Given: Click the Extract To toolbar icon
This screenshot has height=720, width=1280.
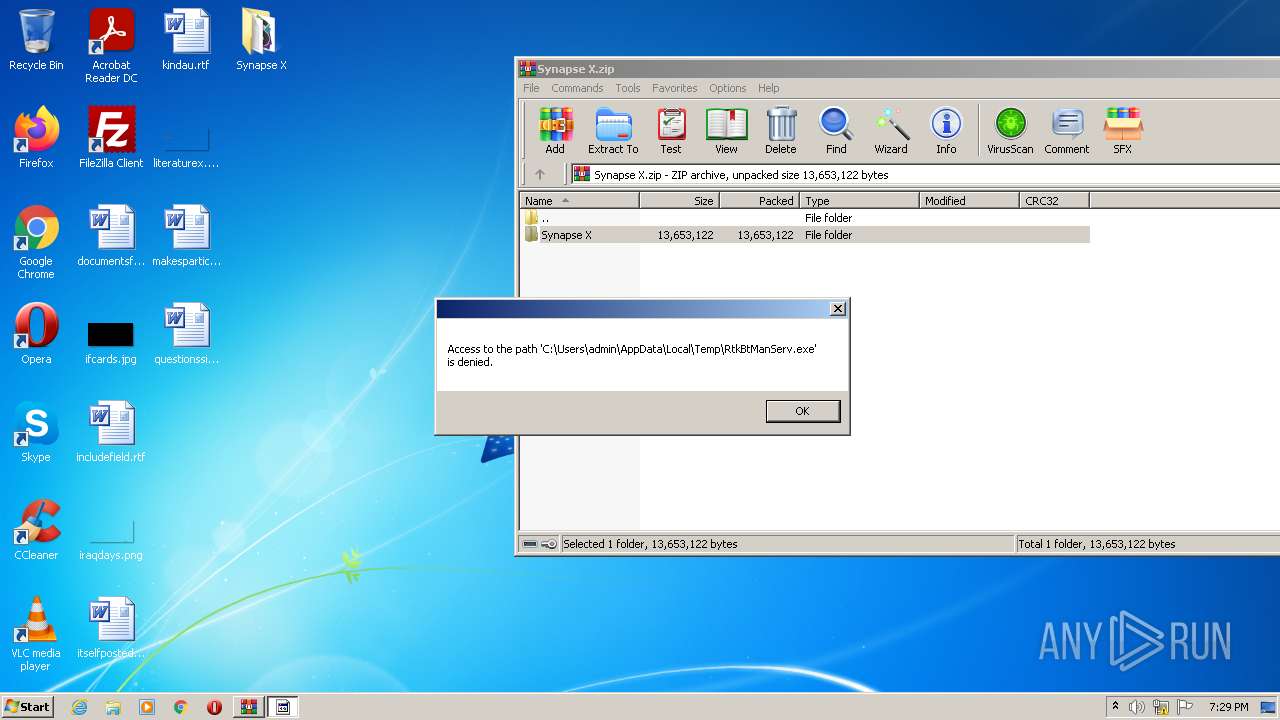Looking at the screenshot, I should [613, 131].
